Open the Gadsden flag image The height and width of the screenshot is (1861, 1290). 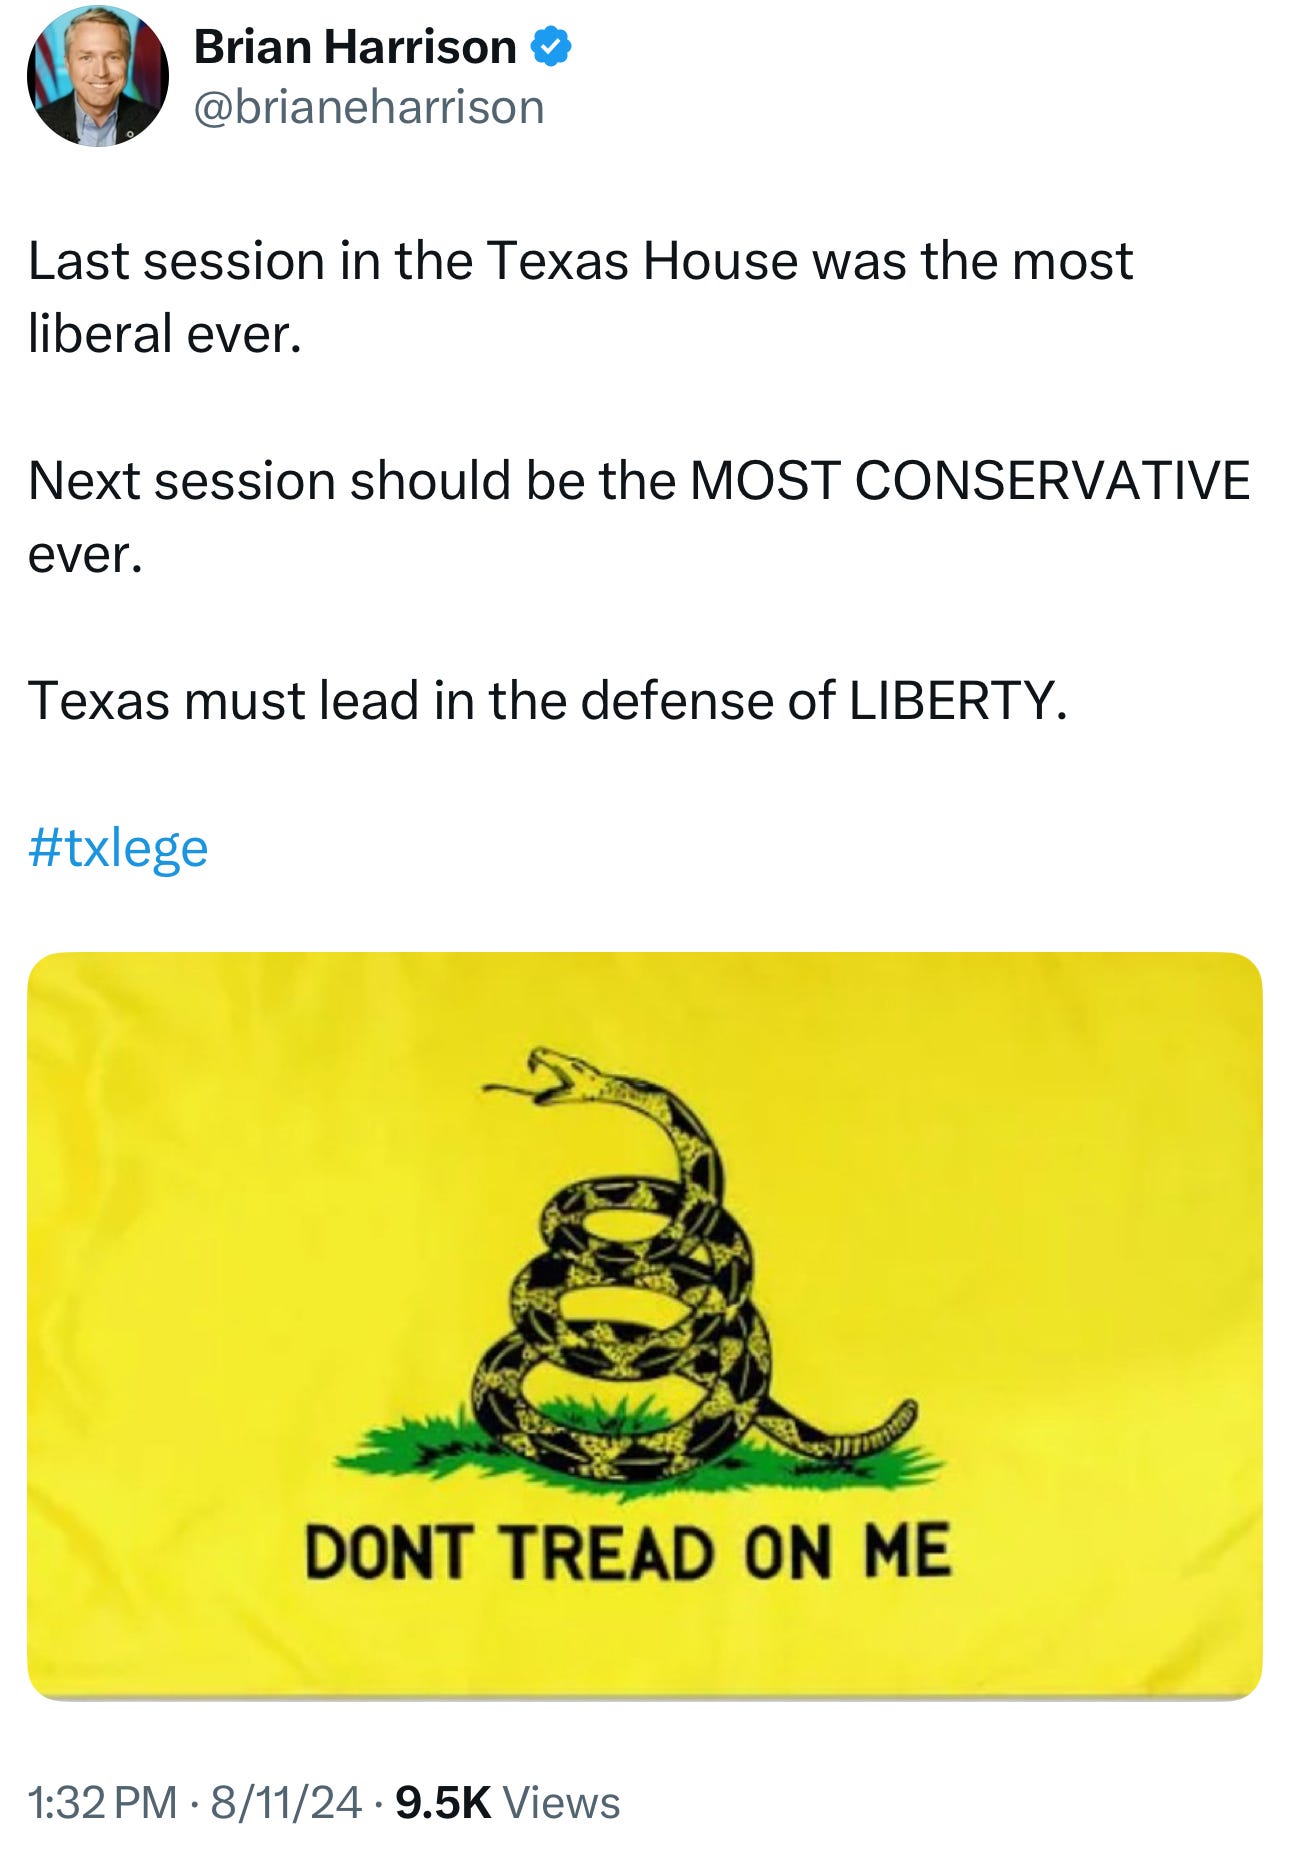pos(645,1325)
